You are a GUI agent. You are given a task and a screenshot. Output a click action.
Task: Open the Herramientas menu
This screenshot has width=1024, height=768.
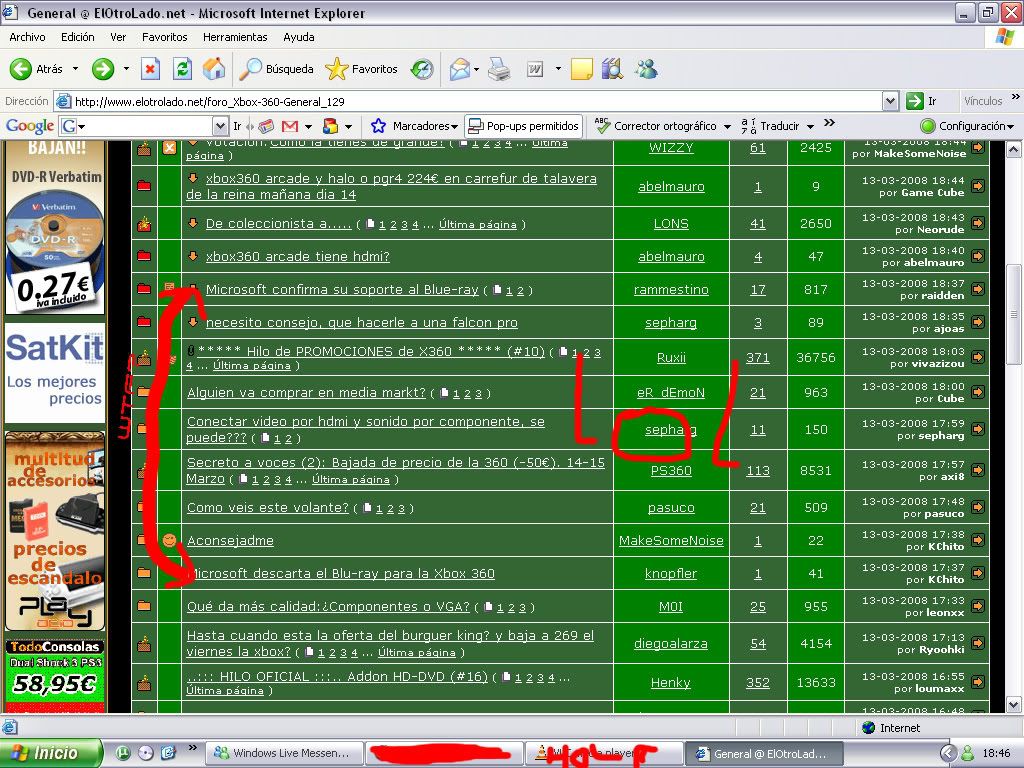pos(235,37)
